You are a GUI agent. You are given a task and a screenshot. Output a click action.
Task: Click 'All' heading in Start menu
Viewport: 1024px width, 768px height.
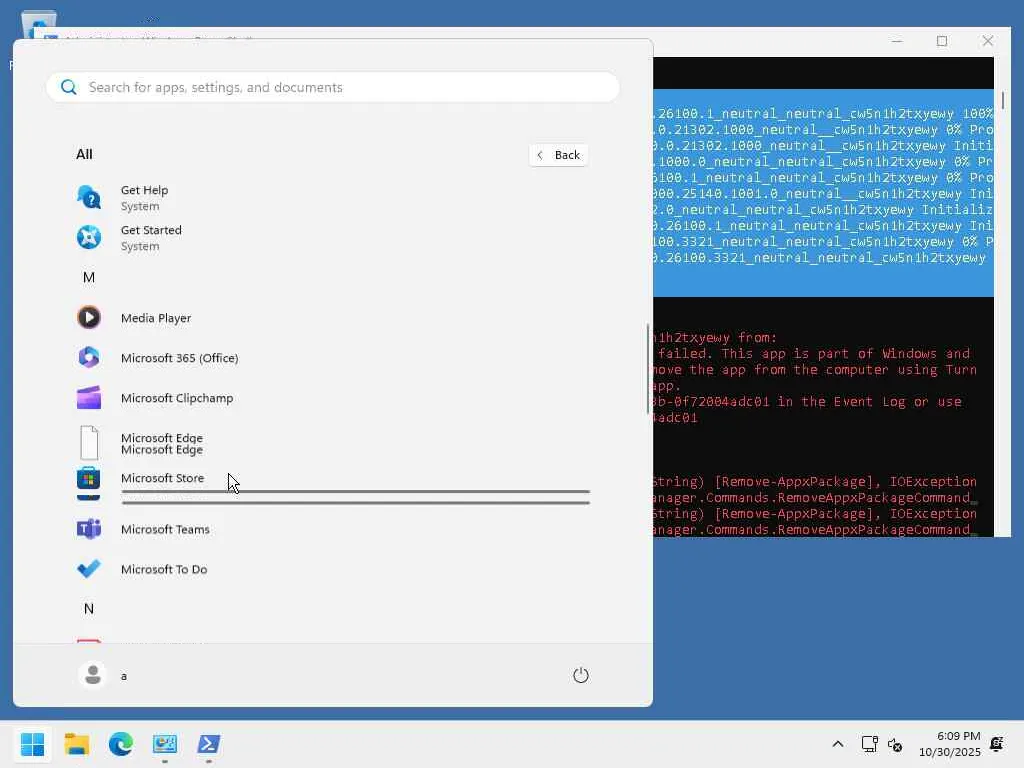pyautogui.click(x=84, y=154)
